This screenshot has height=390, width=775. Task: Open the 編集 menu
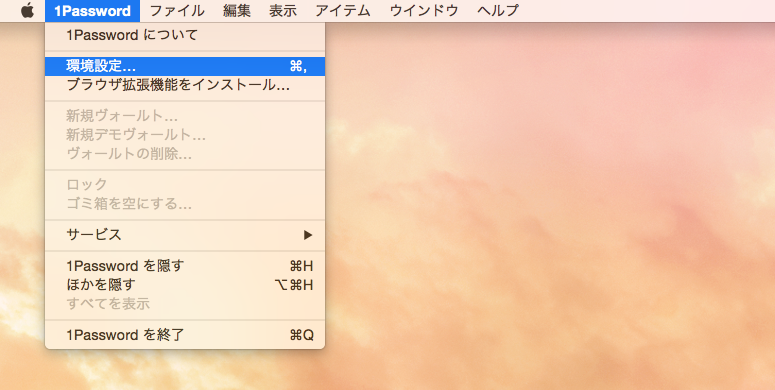coord(237,10)
